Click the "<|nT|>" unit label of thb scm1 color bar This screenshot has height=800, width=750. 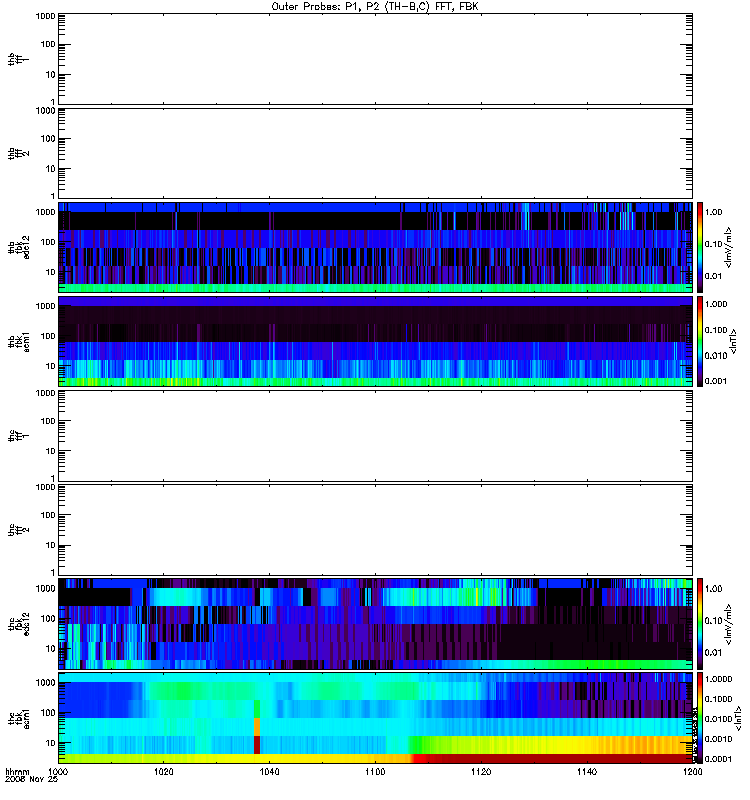click(734, 341)
